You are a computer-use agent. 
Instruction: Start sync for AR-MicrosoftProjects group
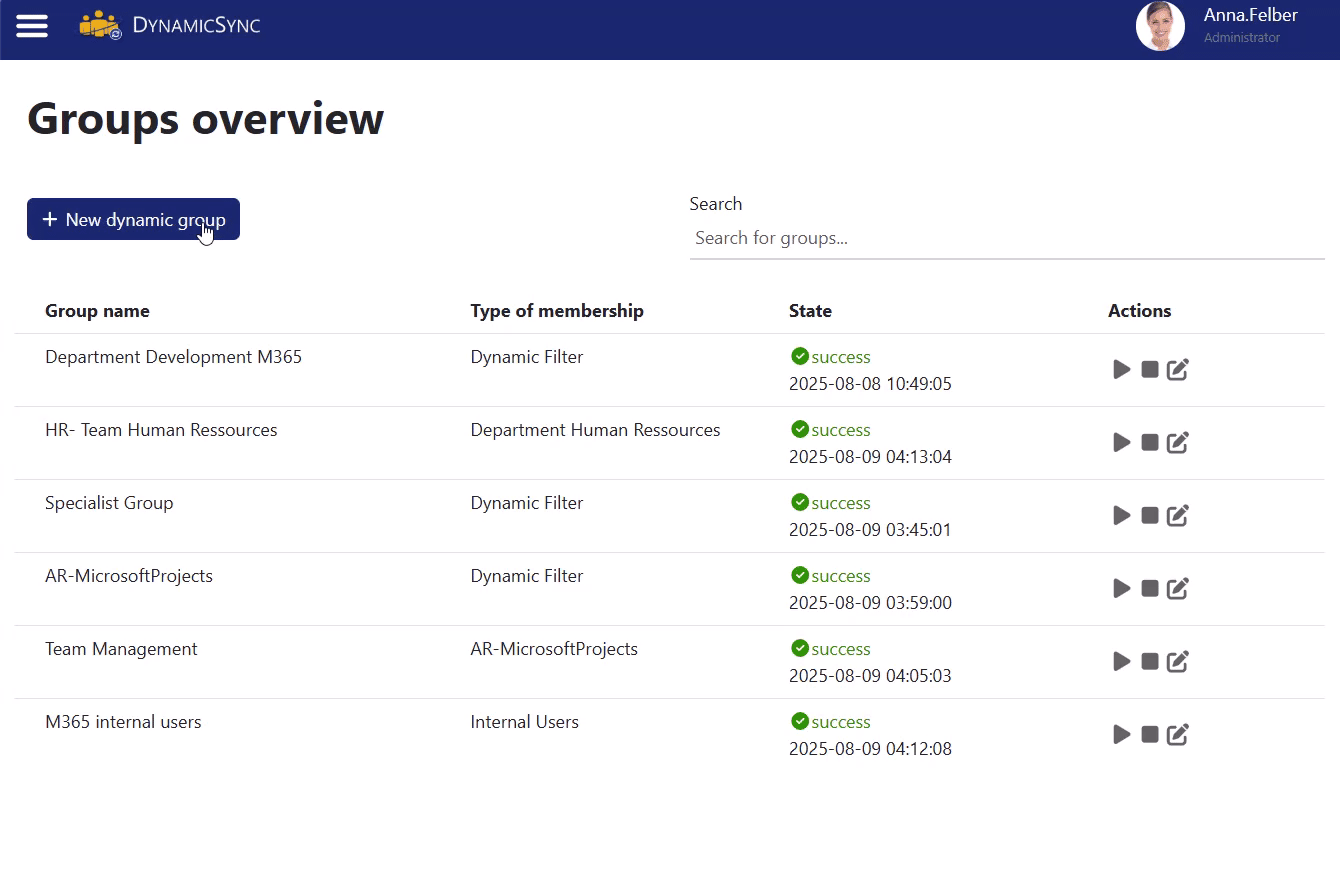(1121, 588)
